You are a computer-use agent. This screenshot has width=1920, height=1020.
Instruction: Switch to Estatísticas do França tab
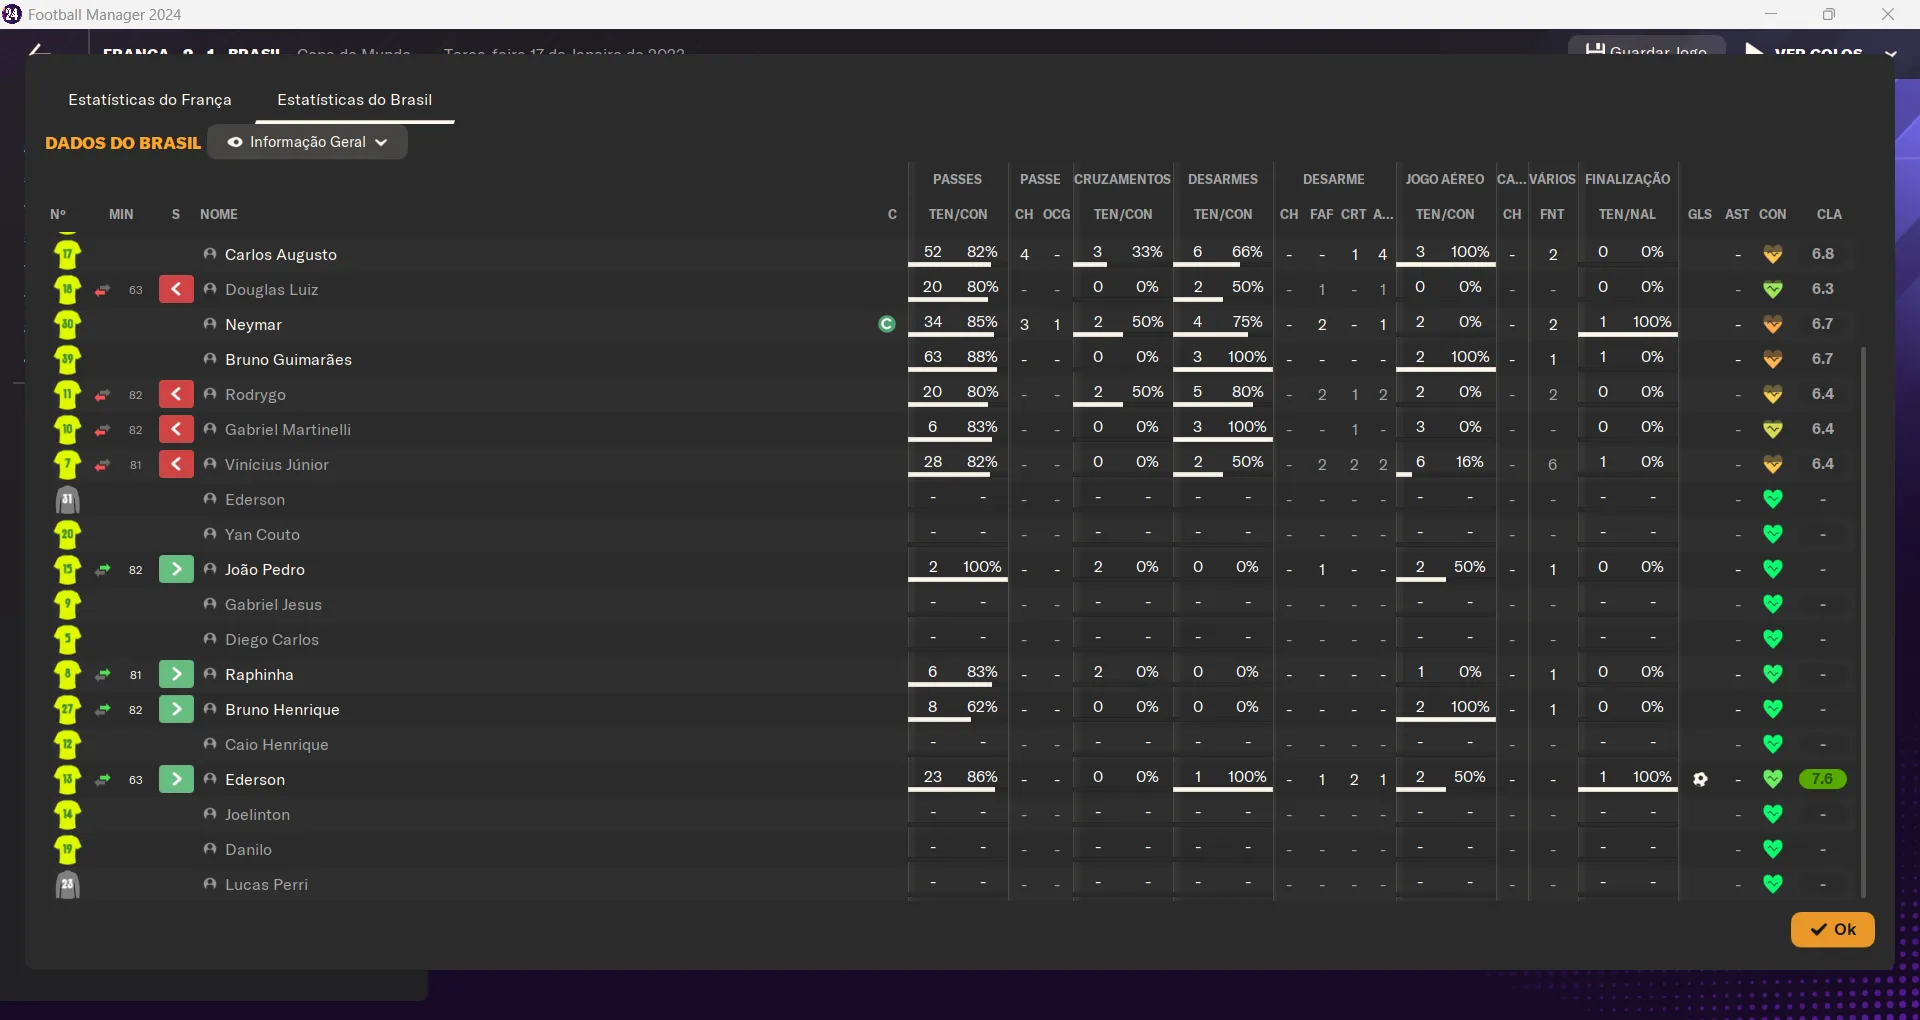pos(150,100)
